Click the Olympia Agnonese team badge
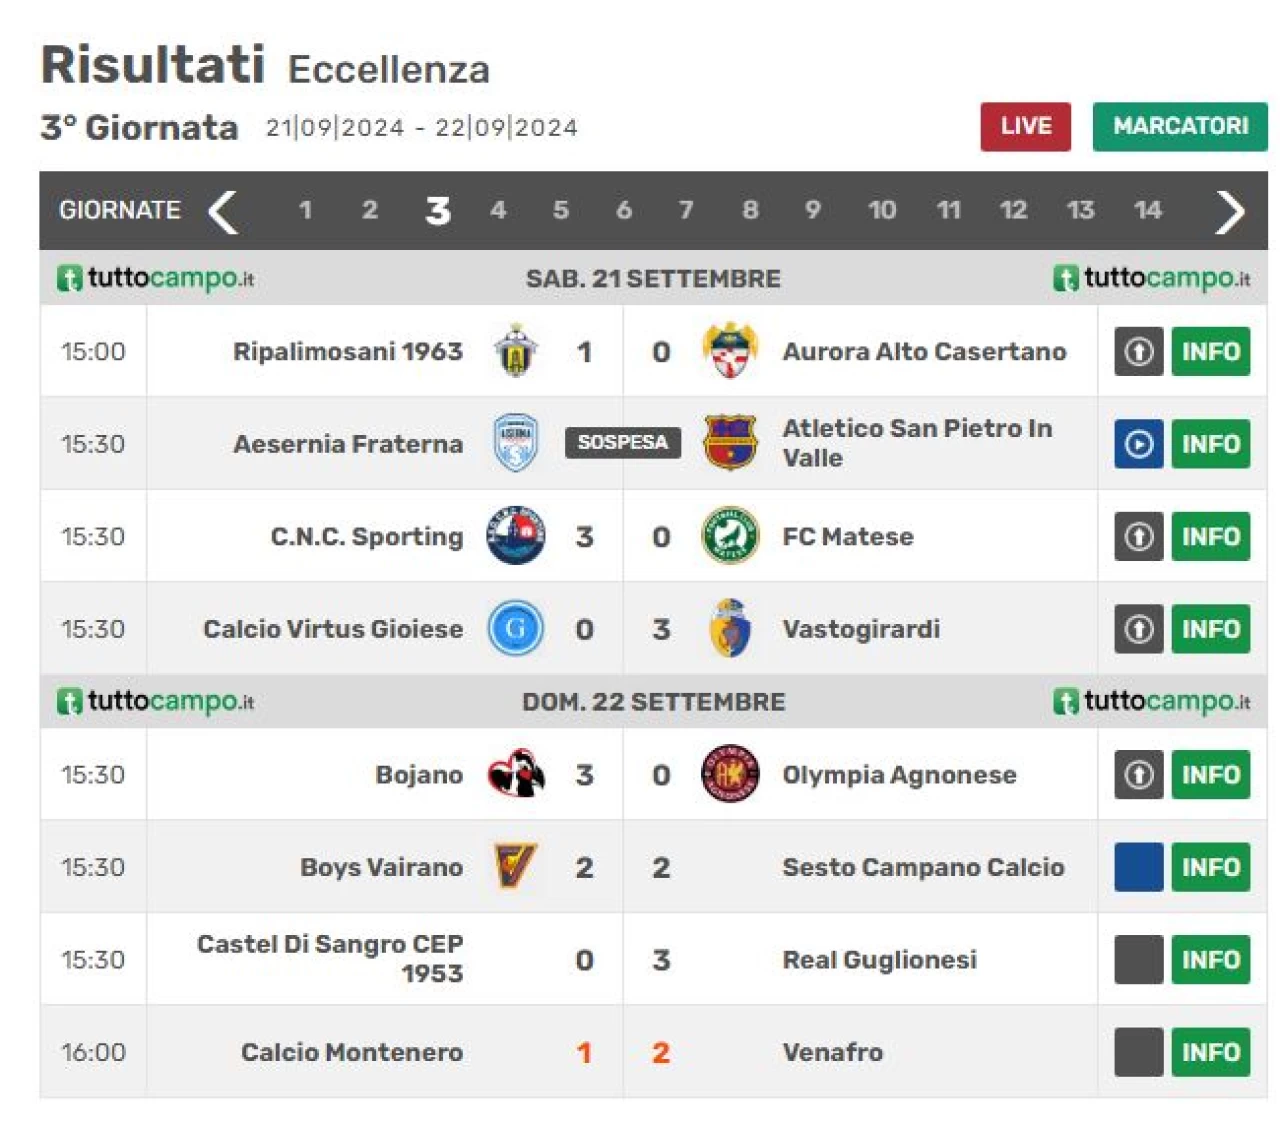This screenshot has width=1280, height=1124. click(x=730, y=775)
